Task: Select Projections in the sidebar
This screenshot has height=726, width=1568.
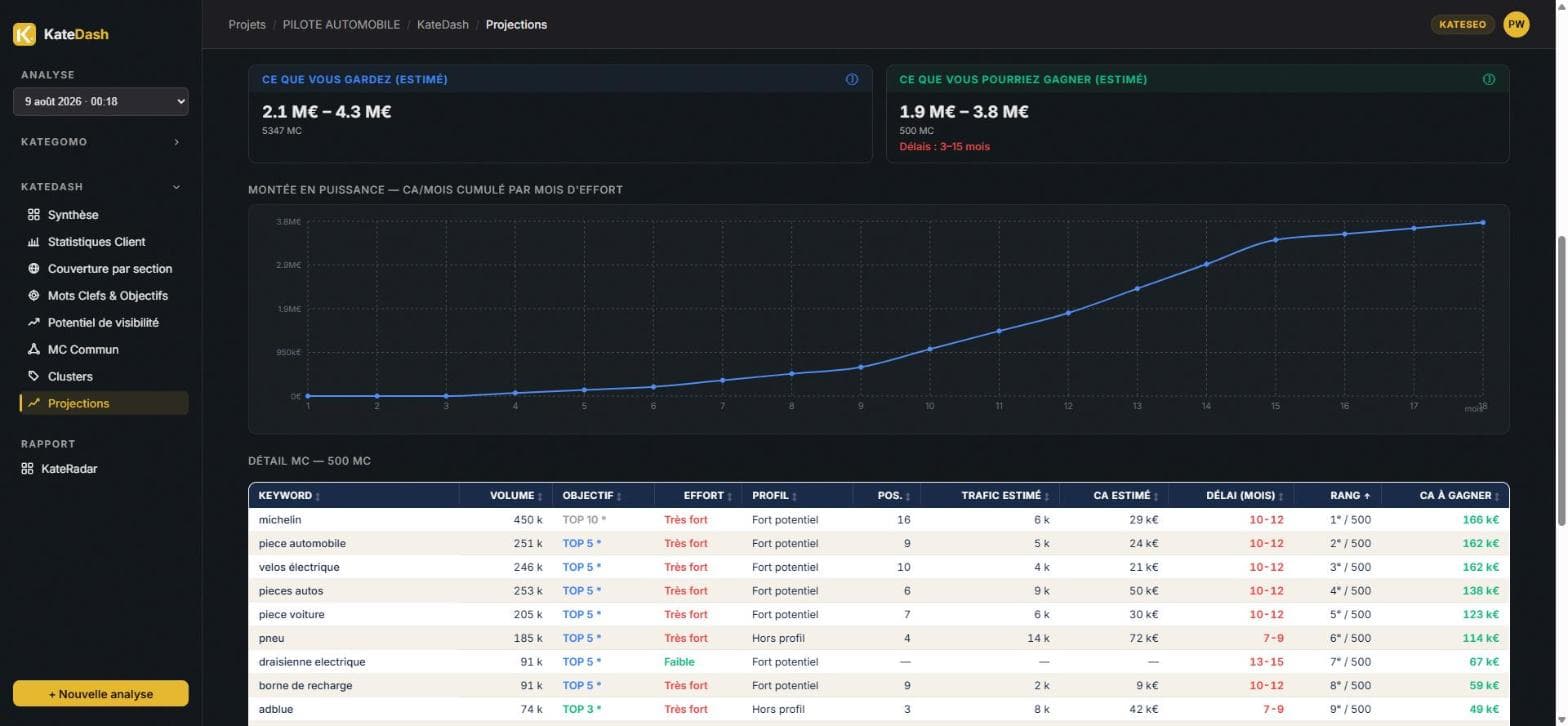Action: click(x=104, y=404)
